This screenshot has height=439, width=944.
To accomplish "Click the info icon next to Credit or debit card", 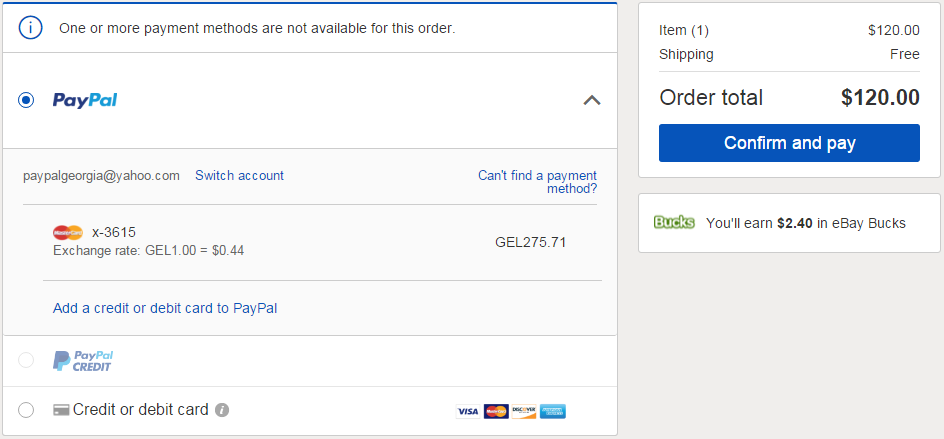I will (222, 410).
